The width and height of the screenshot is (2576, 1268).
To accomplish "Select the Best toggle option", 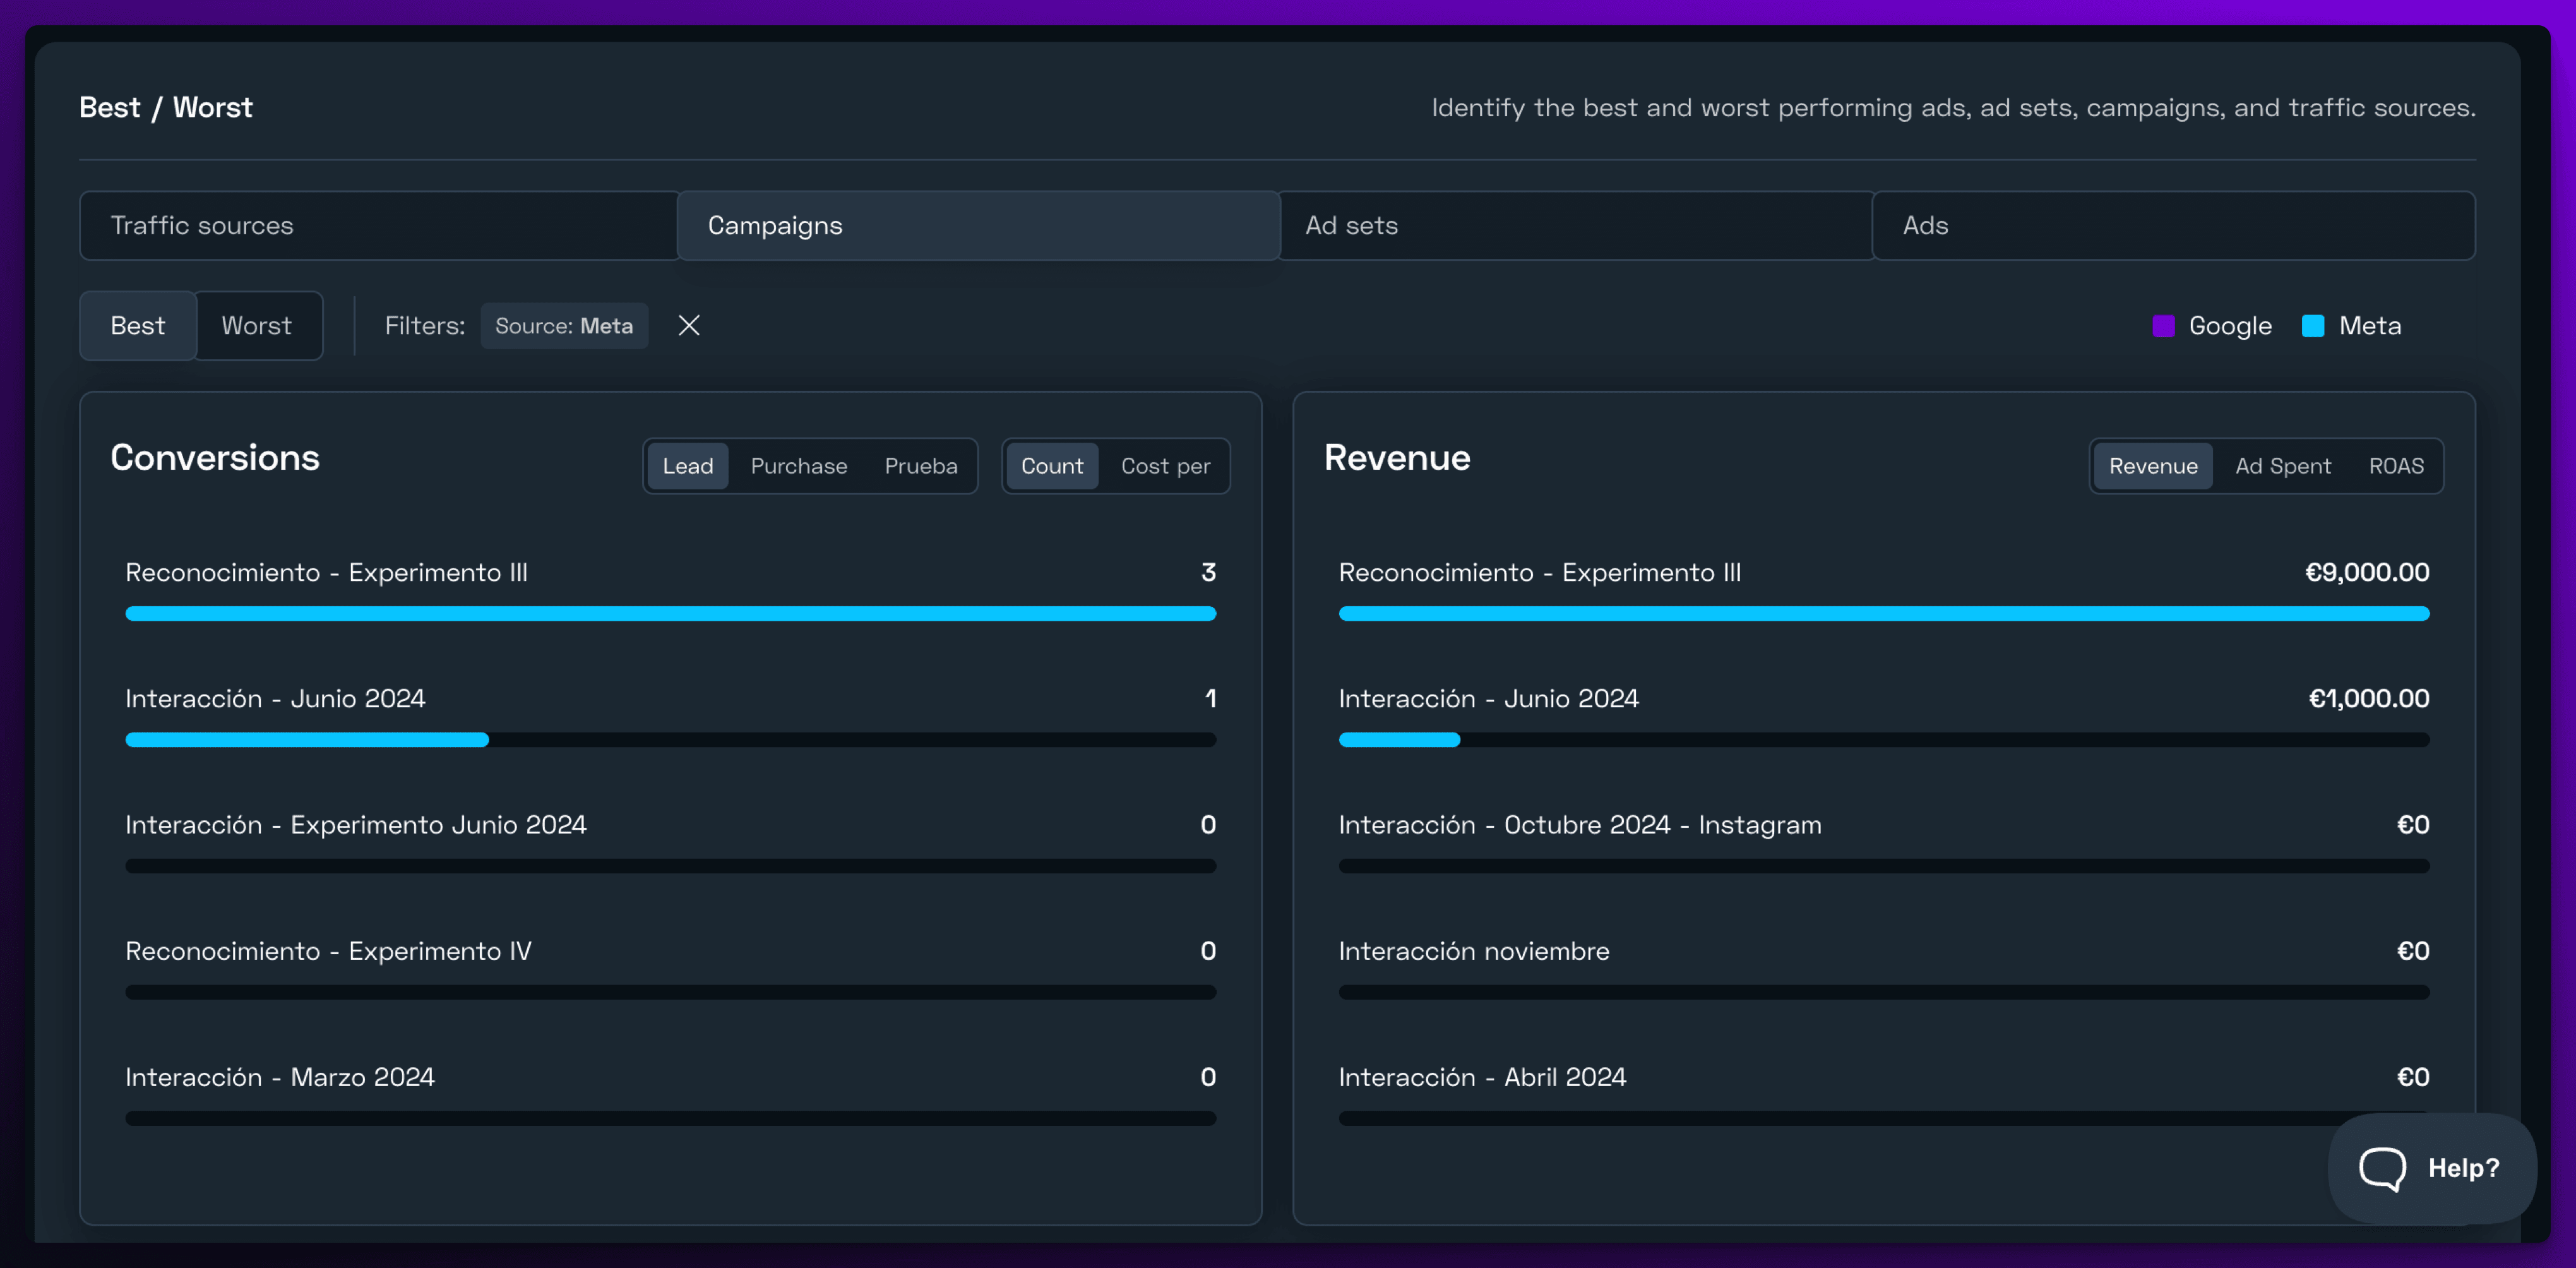I will 138,325.
